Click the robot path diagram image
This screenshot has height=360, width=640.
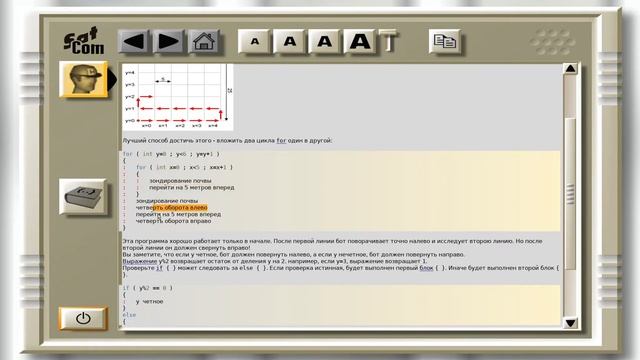[x=178, y=97]
